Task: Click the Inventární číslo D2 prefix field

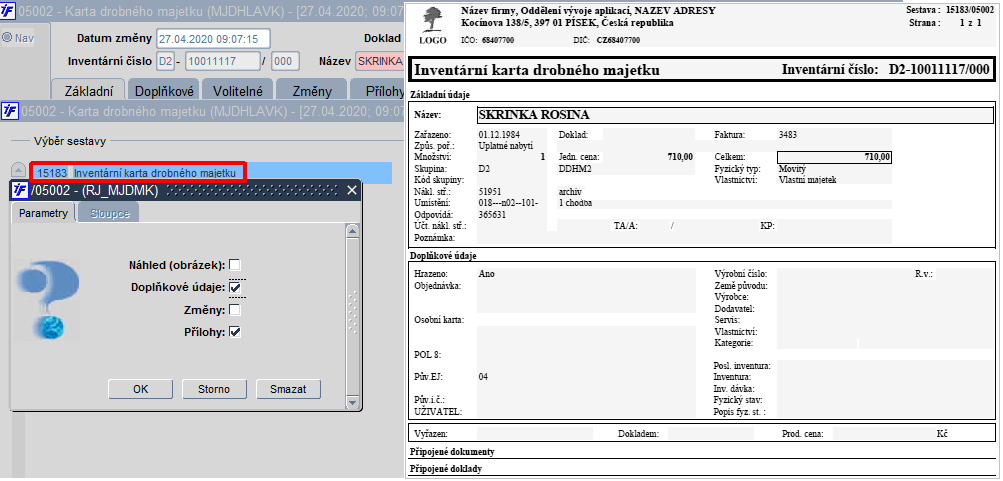Action: (165, 61)
